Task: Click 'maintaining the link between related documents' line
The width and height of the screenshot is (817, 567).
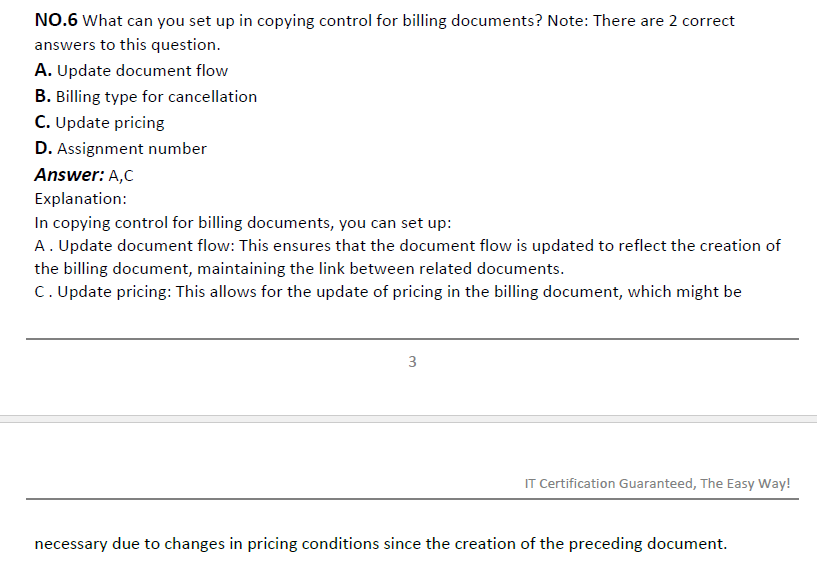Action: point(299,268)
